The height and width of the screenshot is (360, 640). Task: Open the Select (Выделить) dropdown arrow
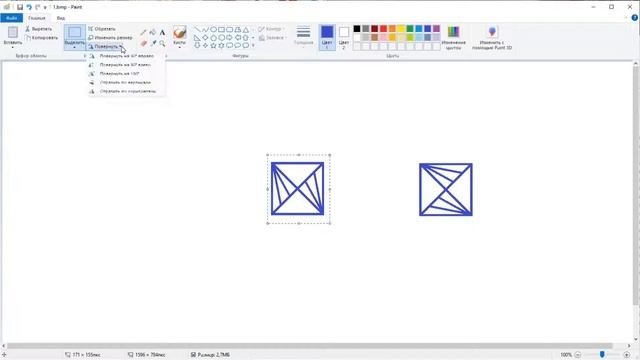[x=75, y=47]
